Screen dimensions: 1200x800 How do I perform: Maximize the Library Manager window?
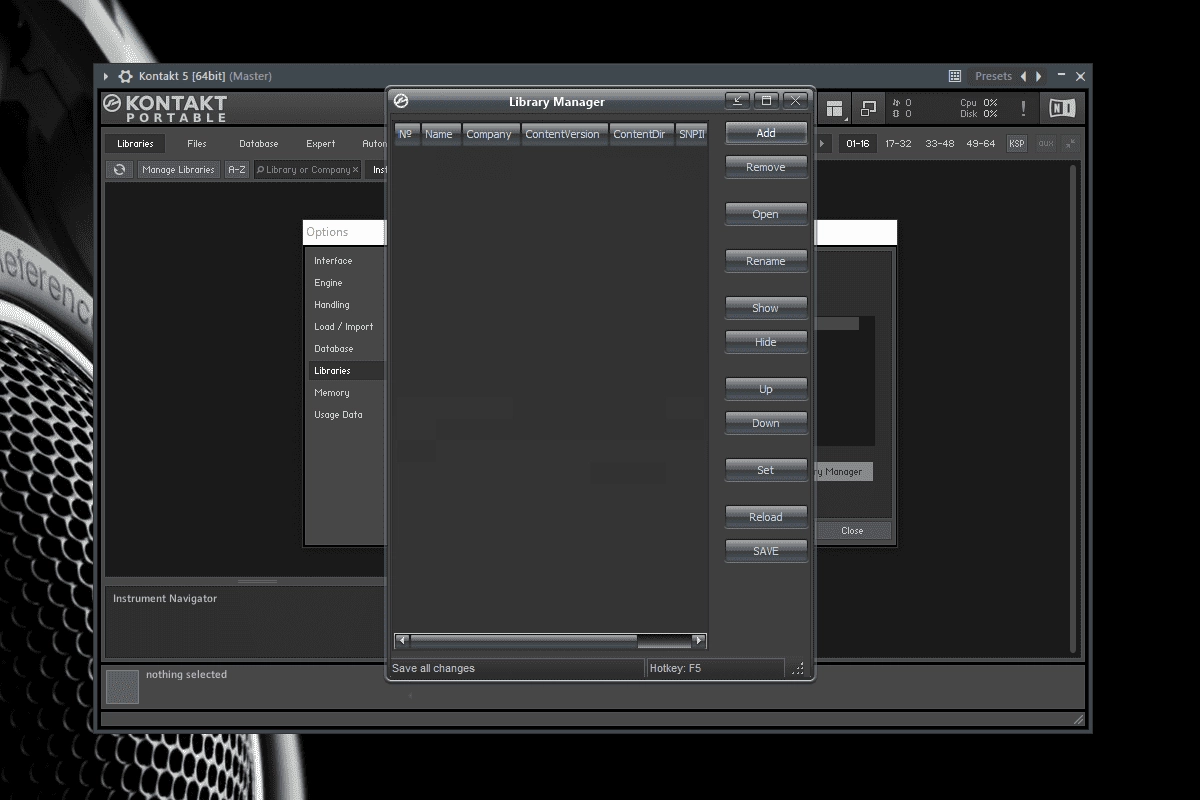(766, 101)
